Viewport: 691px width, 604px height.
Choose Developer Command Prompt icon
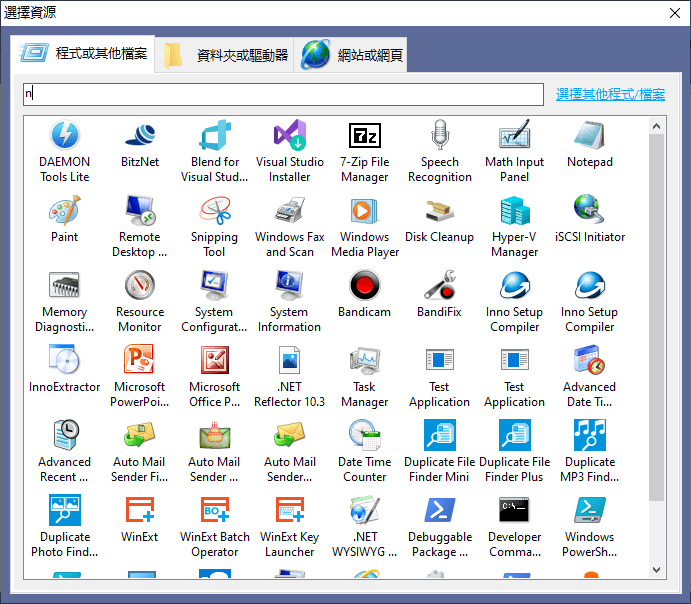[514, 510]
